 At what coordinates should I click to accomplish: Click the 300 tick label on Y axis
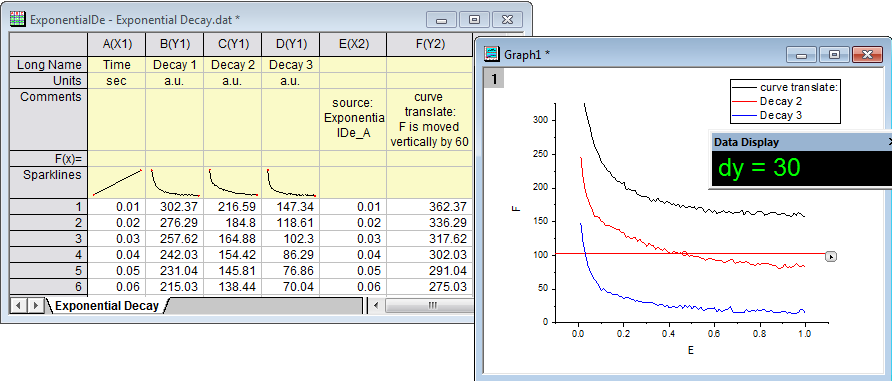click(539, 121)
